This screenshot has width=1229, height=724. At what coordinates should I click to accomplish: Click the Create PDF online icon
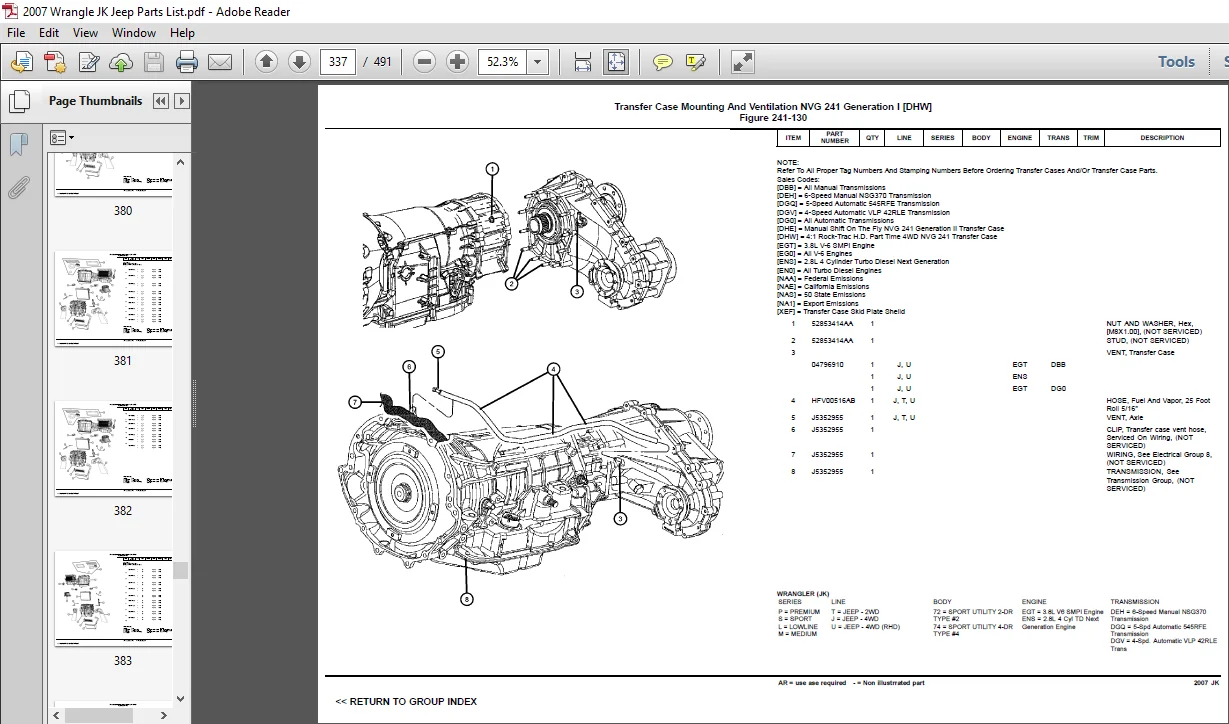(x=55, y=62)
